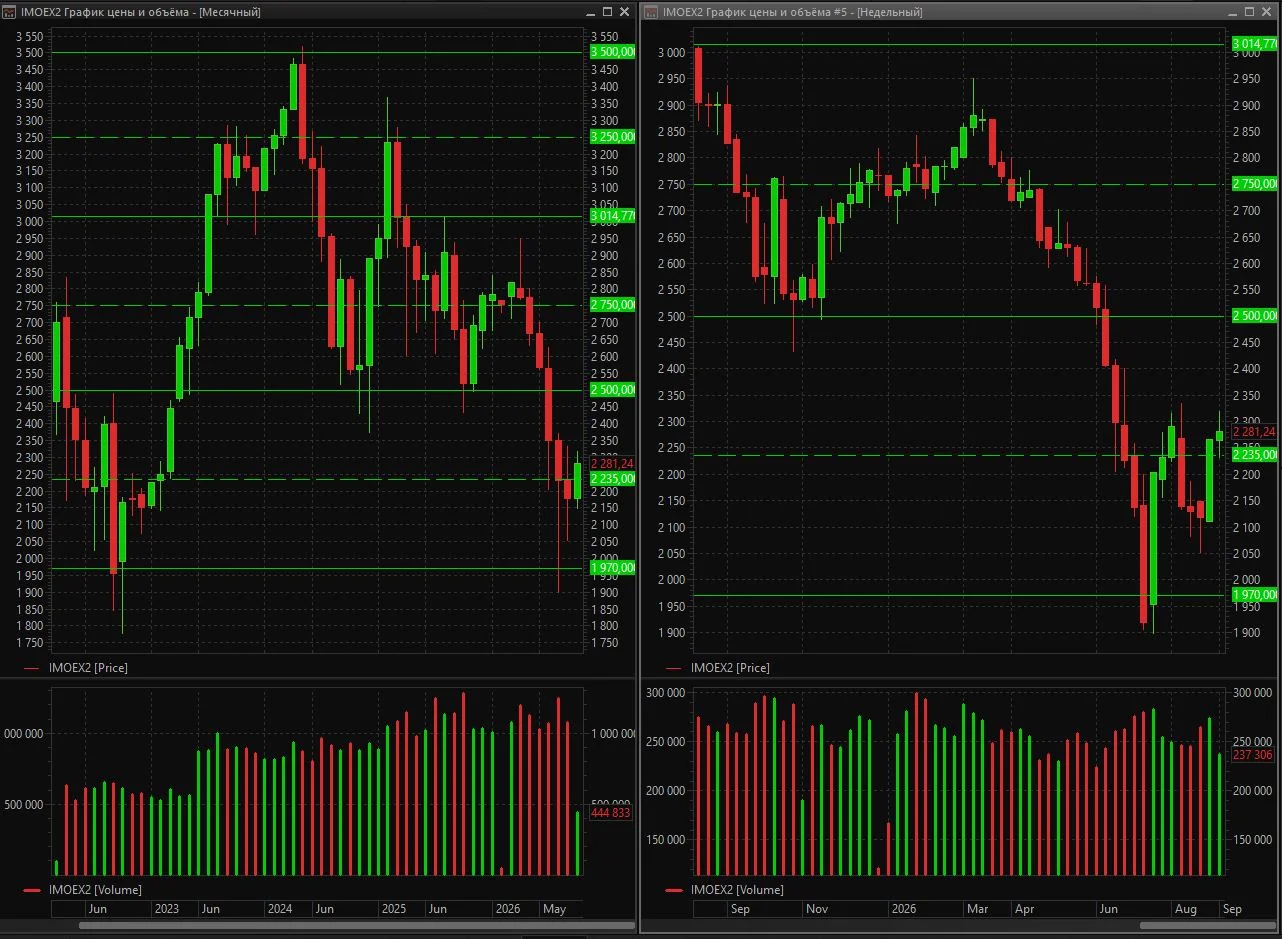Viewport: 1282px width, 939px height.
Task: Select IMOEX2 [Volume] legend in monthly chart
Action: point(82,890)
